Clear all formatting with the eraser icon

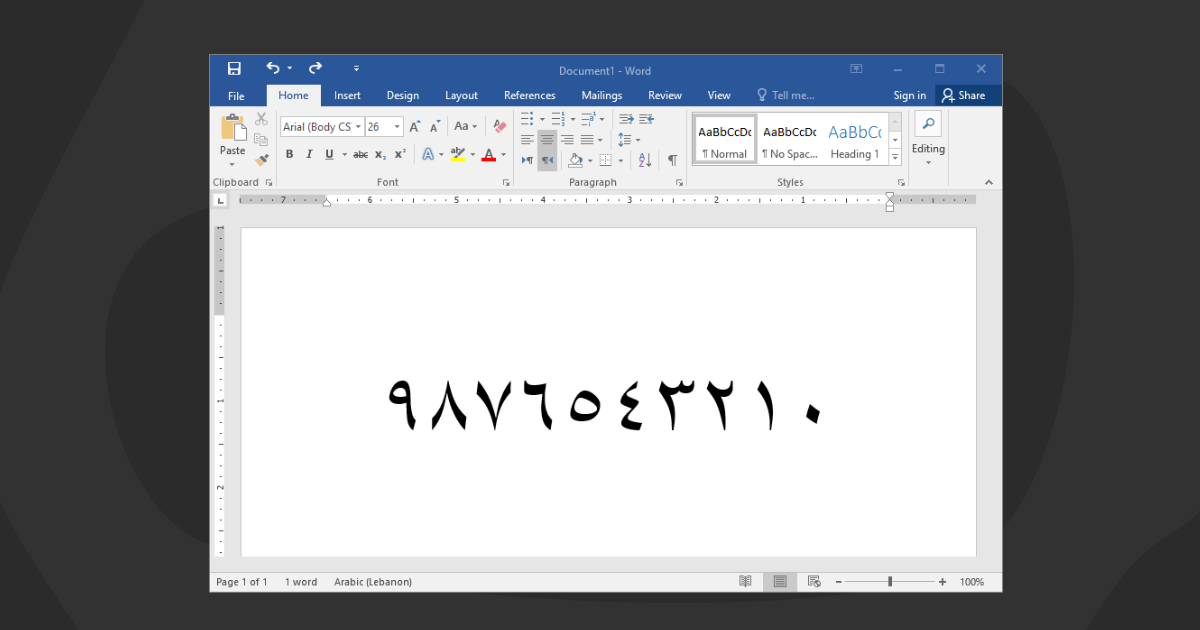point(499,127)
